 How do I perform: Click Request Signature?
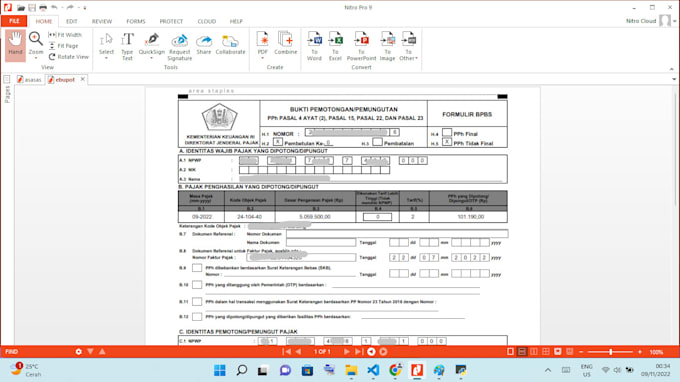click(180, 46)
